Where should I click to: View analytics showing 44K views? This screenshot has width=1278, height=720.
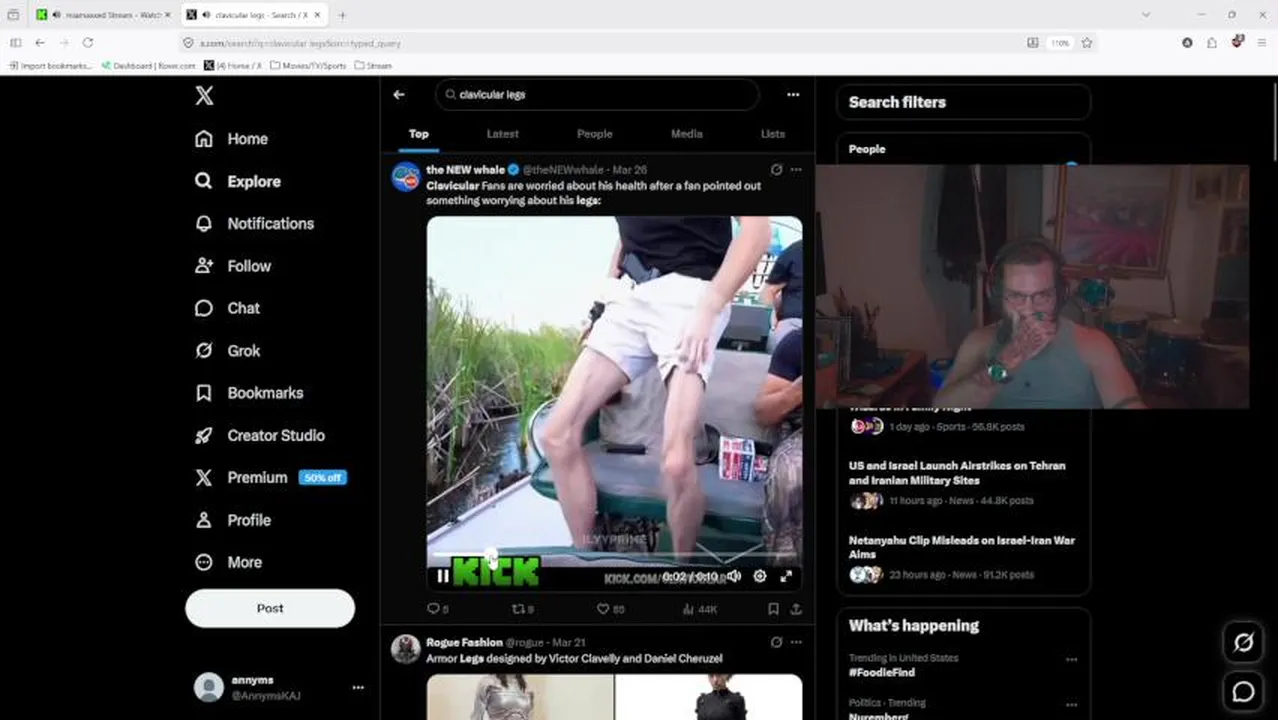pyautogui.click(x=700, y=608)
